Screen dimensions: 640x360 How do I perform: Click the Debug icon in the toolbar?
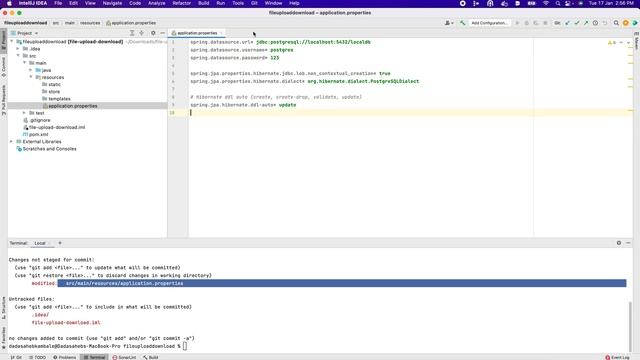[x=527, y=23]
